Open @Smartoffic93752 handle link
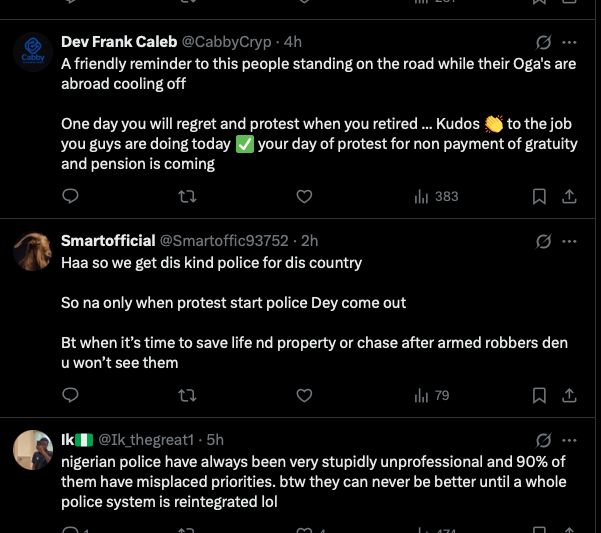Viewport: 601px width, 533px height. [224, 241]
